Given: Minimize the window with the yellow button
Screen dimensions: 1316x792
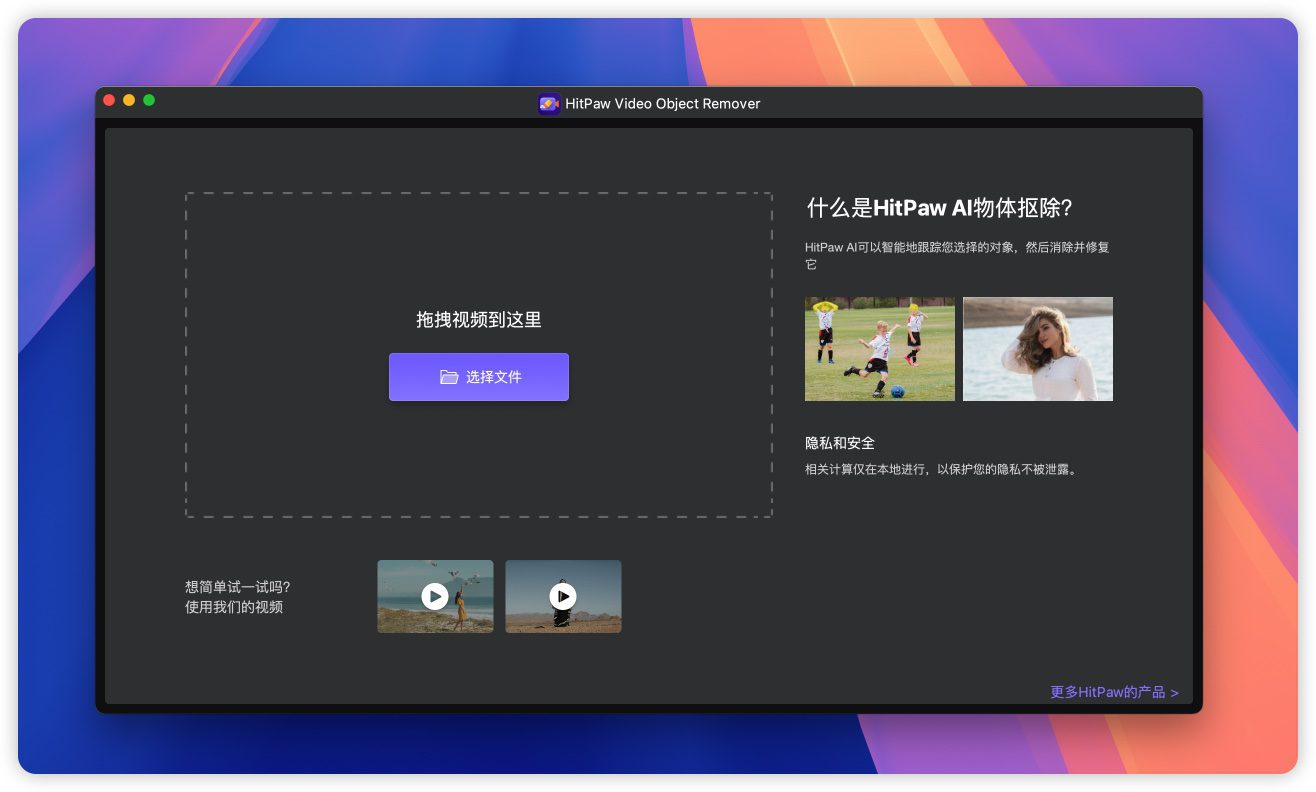Looking at the screenshot, I should (129, 100).
